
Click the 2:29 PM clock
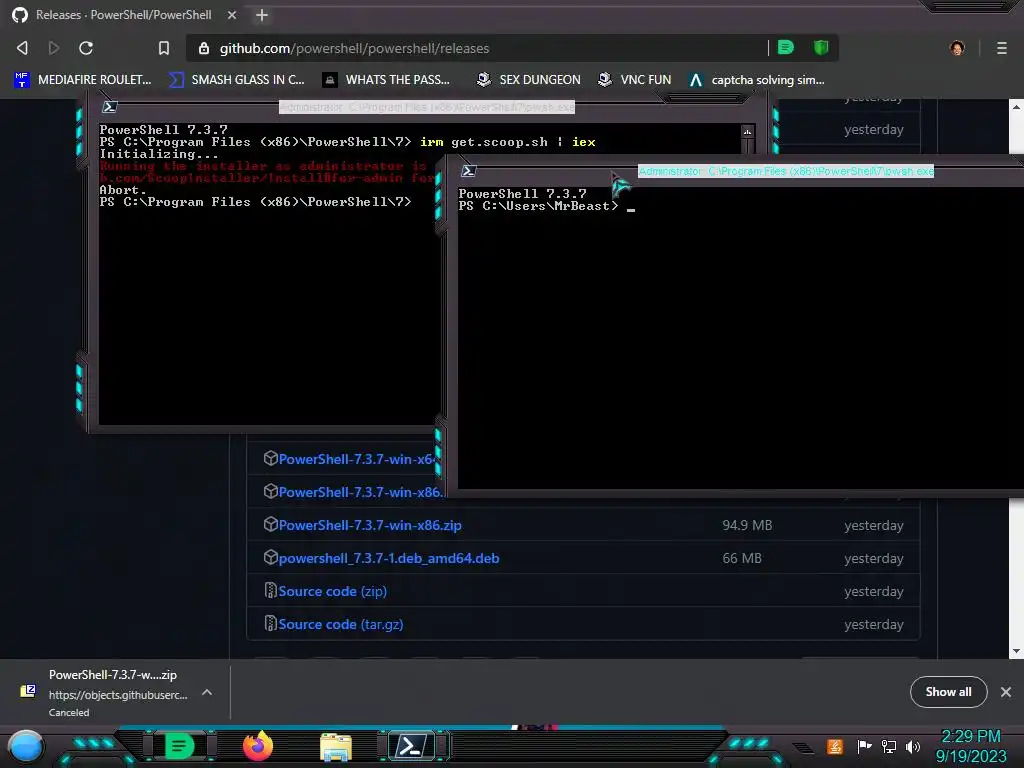pos(970,737)
